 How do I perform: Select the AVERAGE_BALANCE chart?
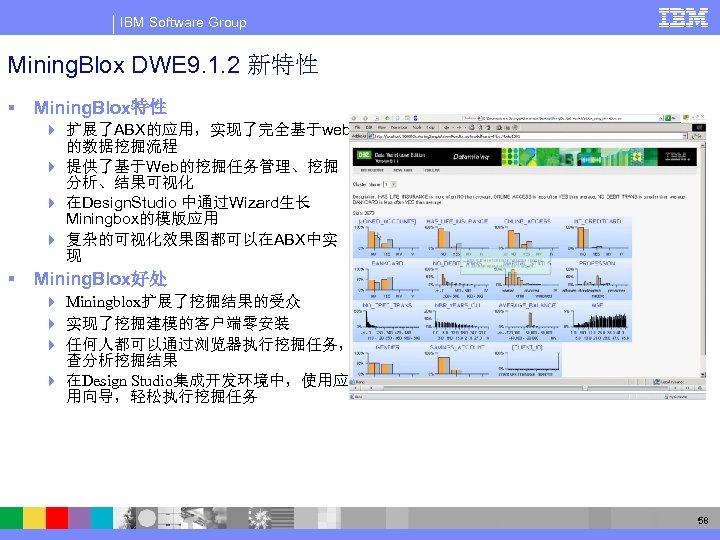click(x=527, y=321)
